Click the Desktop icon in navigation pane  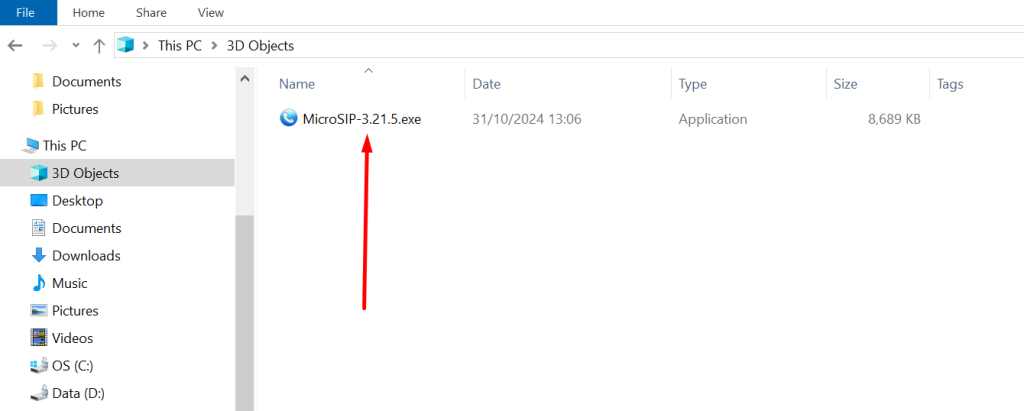(x=39, y=201)
